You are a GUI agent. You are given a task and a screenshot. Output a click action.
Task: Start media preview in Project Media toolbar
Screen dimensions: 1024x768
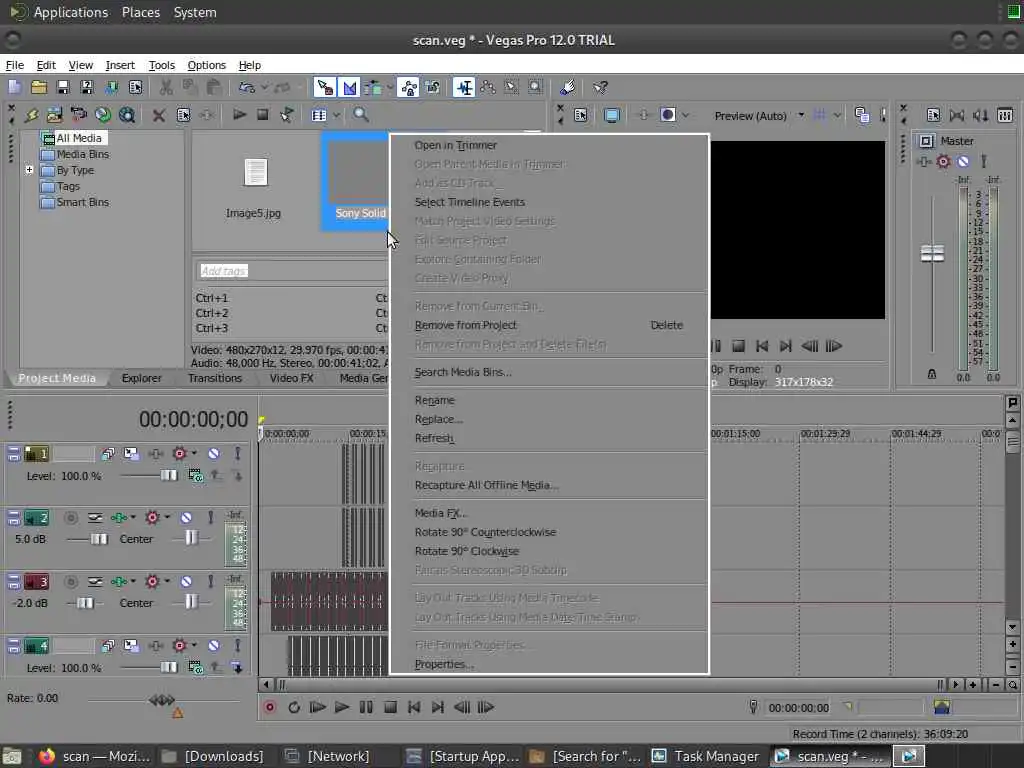[239, 115]
